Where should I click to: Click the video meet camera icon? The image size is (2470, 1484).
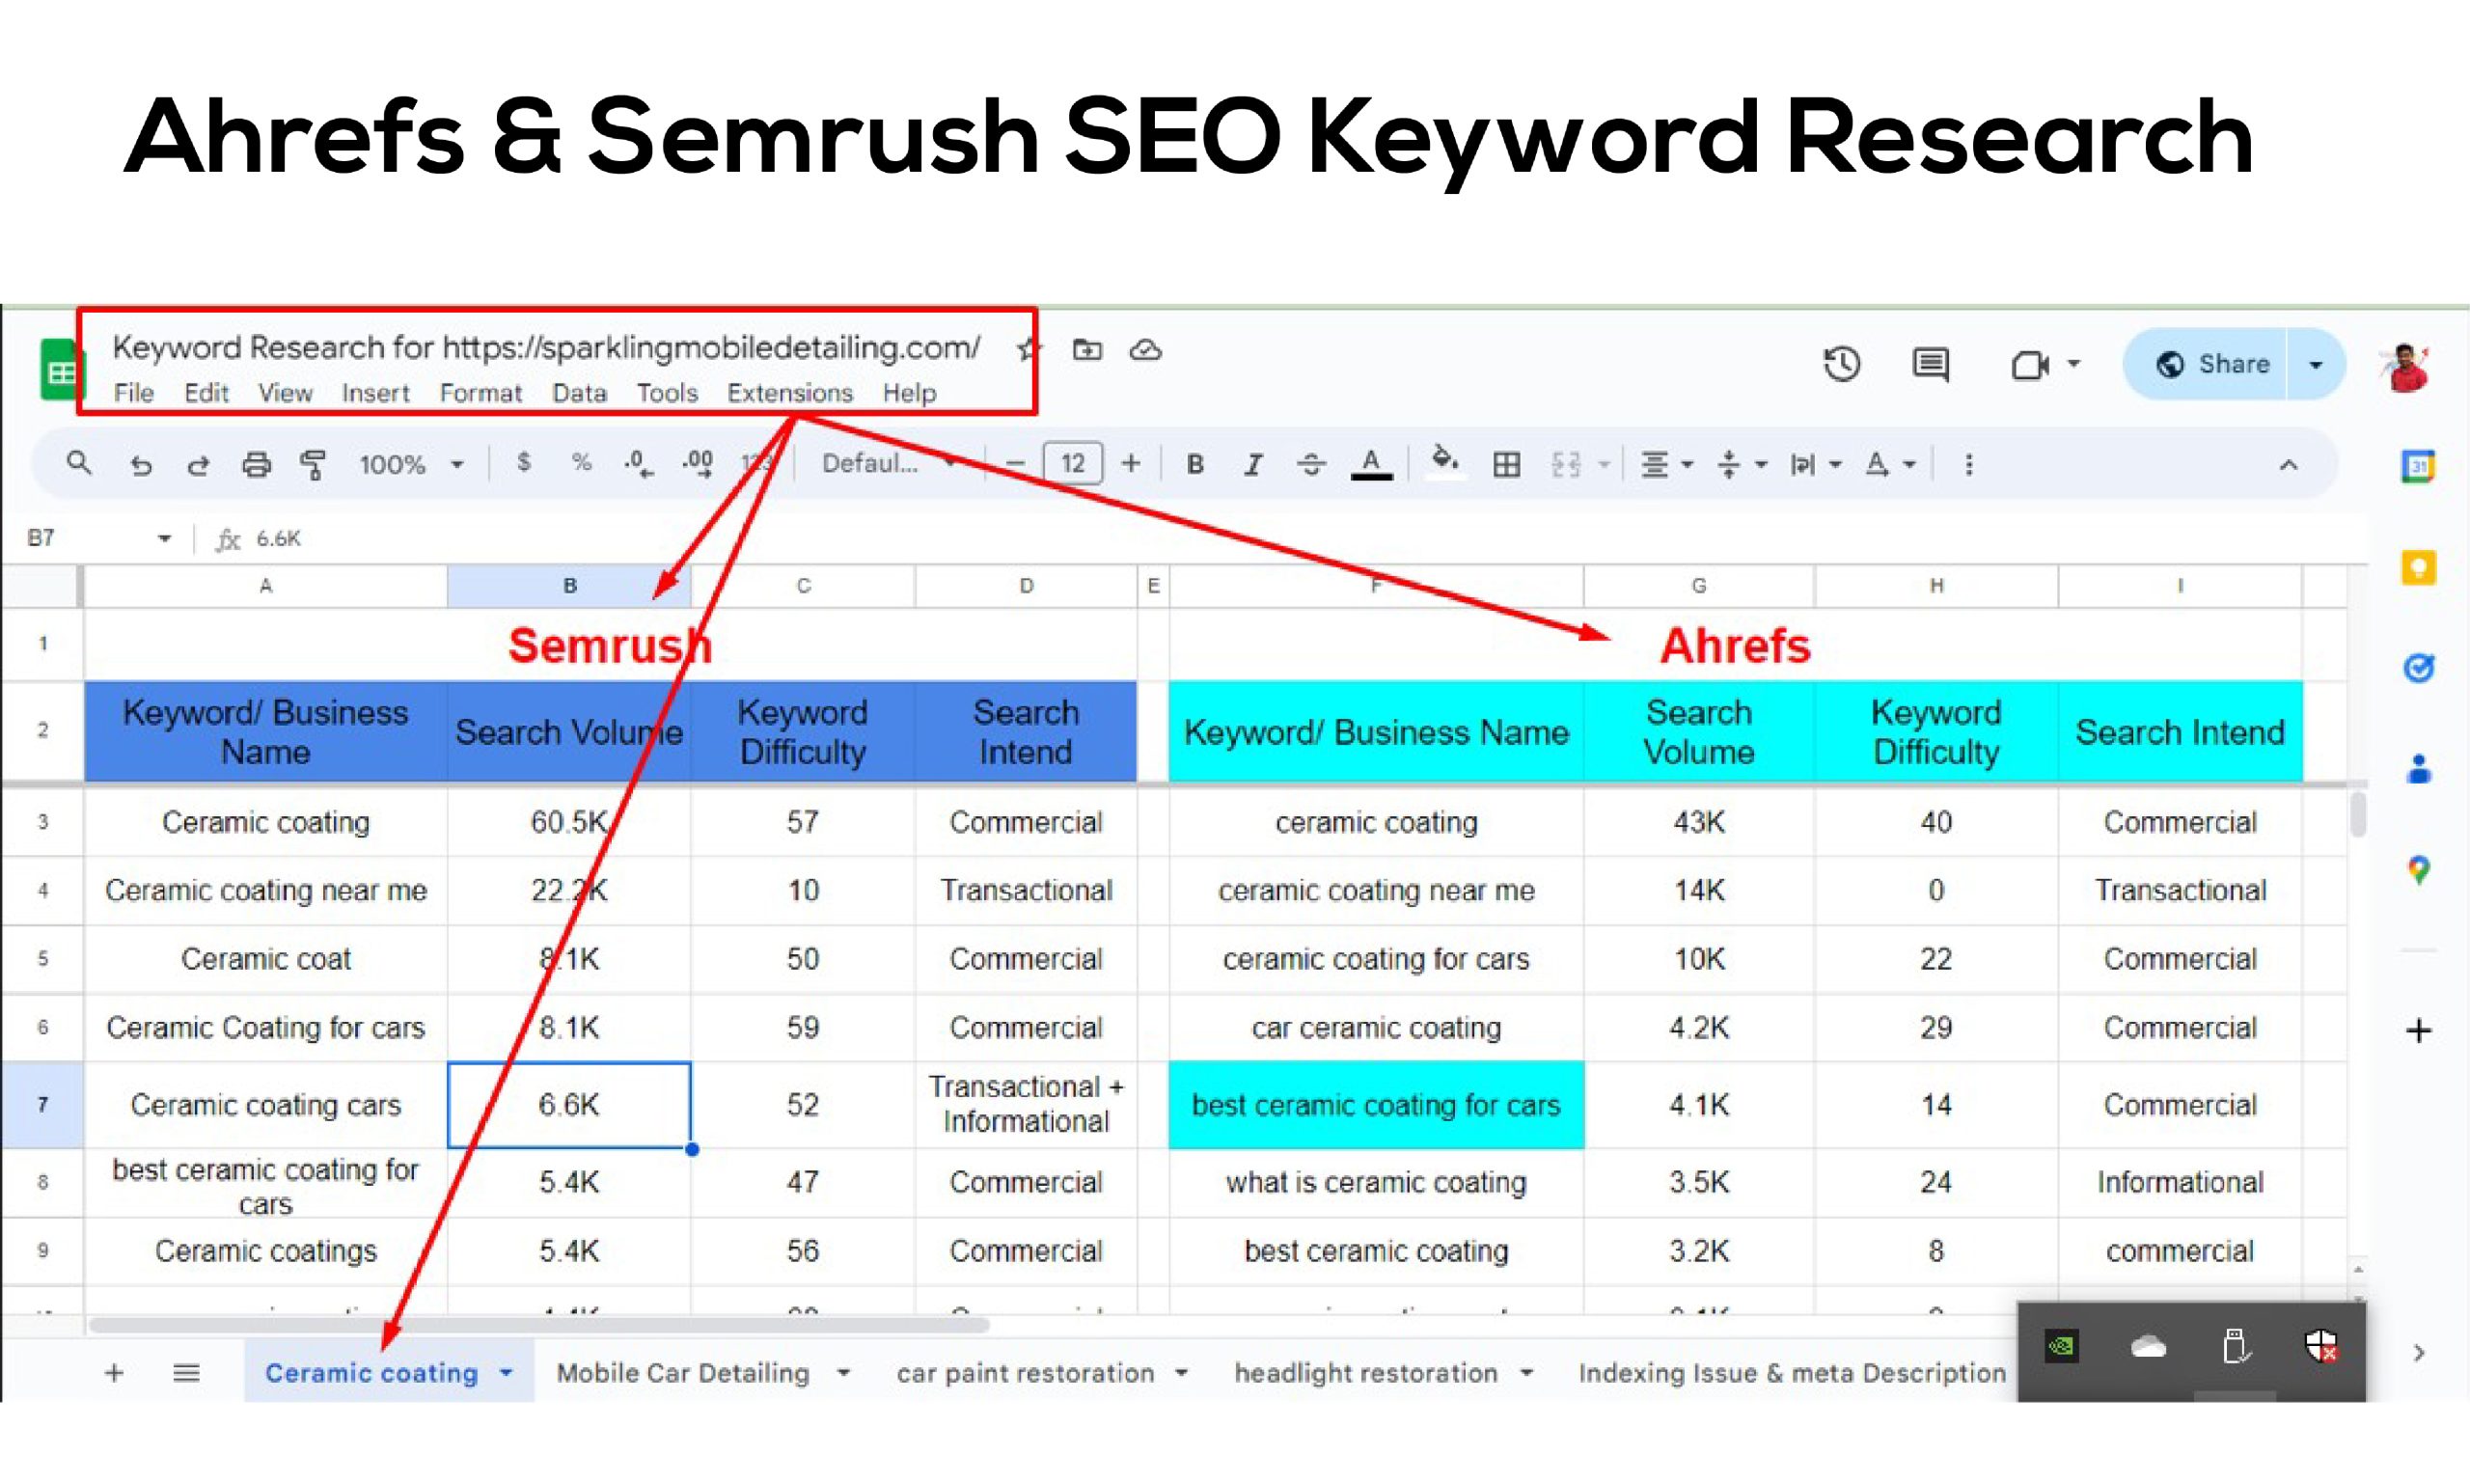pos(2030,365)
